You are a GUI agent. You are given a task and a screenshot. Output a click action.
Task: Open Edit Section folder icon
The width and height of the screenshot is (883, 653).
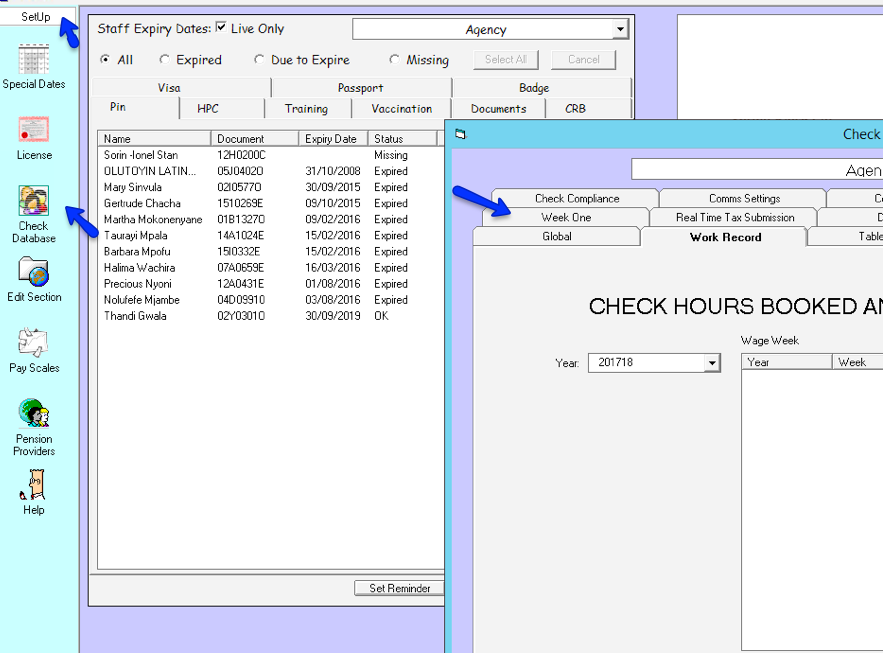pyautogui.click(x=34, y=272)
